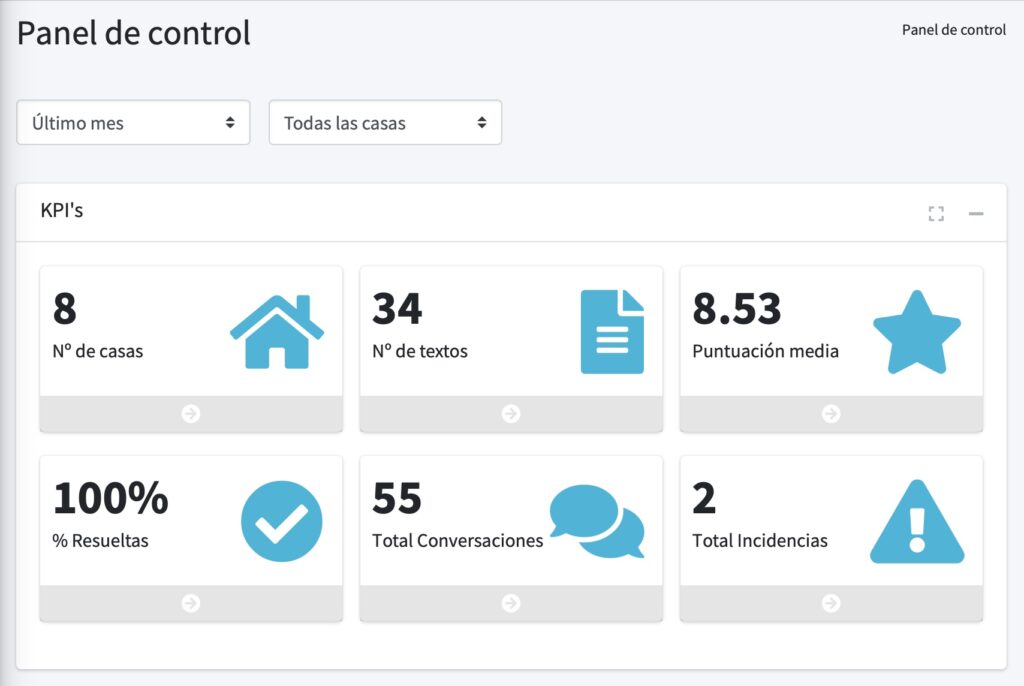Select the speech bubbles icon on Total Conversaciones

click(x=599, y=522)
